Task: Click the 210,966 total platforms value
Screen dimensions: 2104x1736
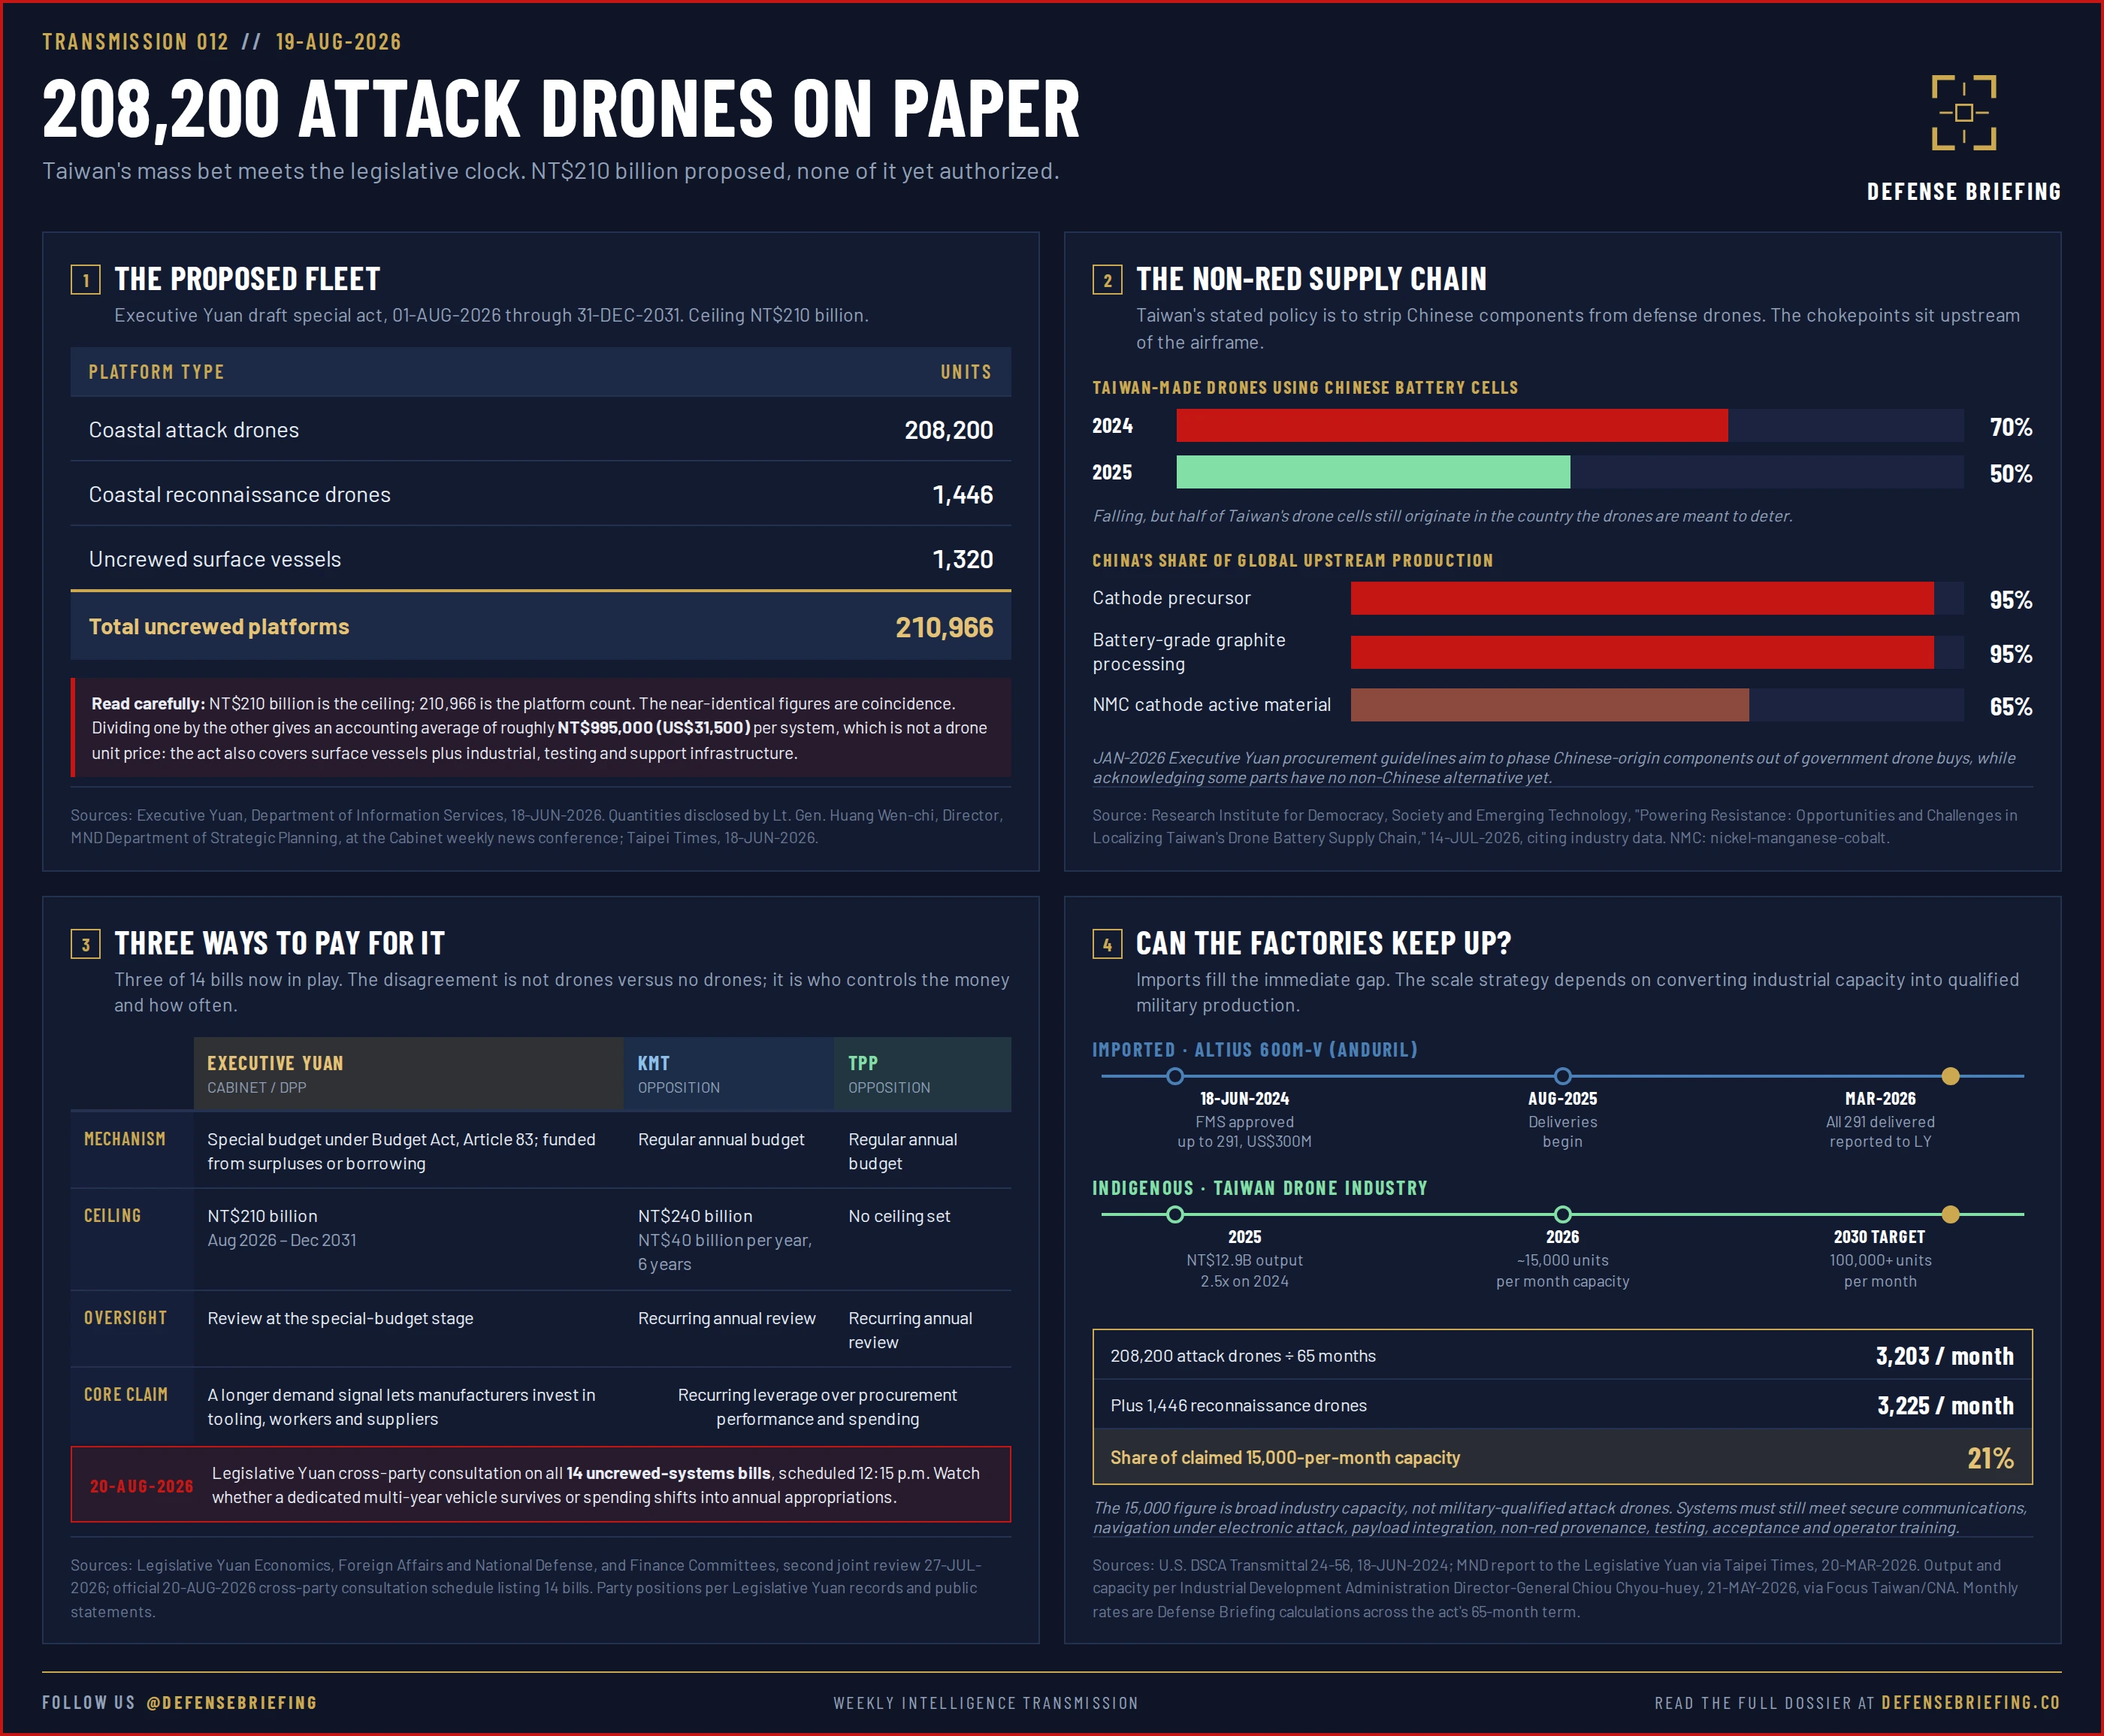Action: [944, 628]
